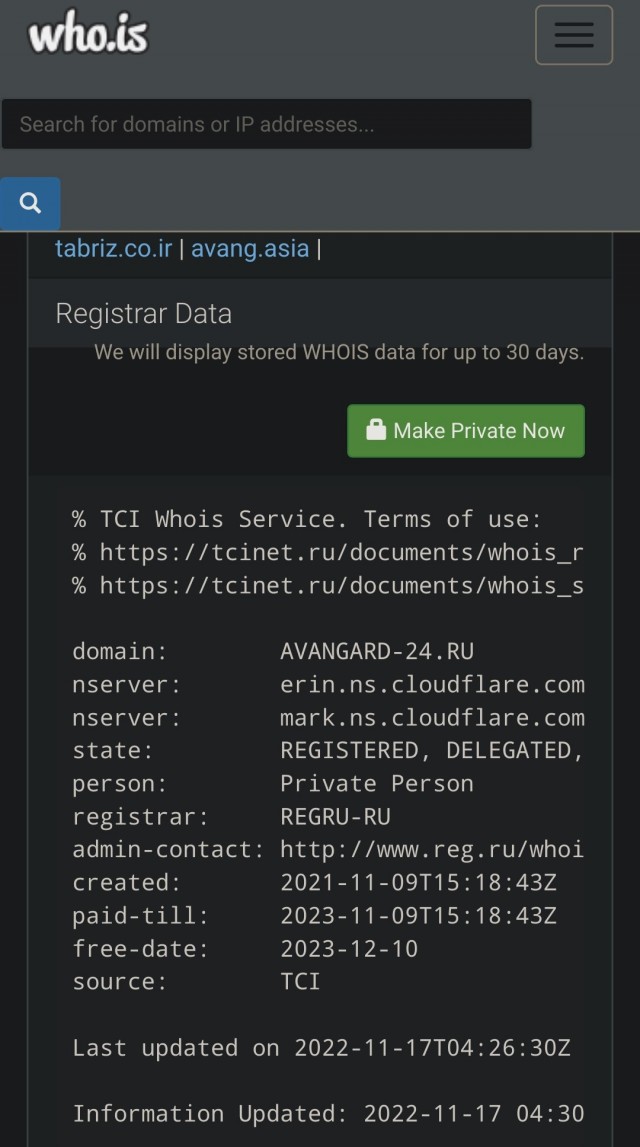This screenshot has width=640, height=1147.
Task: Click the created date 2021-11-09 value
Action: coord(418,883)
